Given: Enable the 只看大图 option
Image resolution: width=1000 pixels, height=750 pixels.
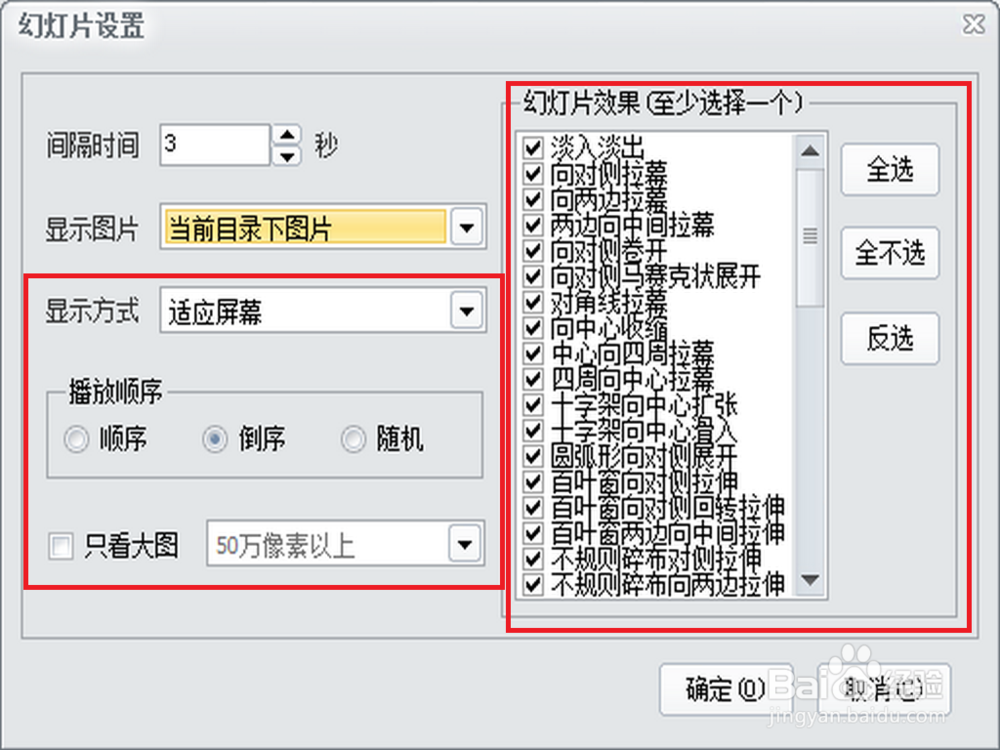Looking at the screenshot, I should click(63, 544).
